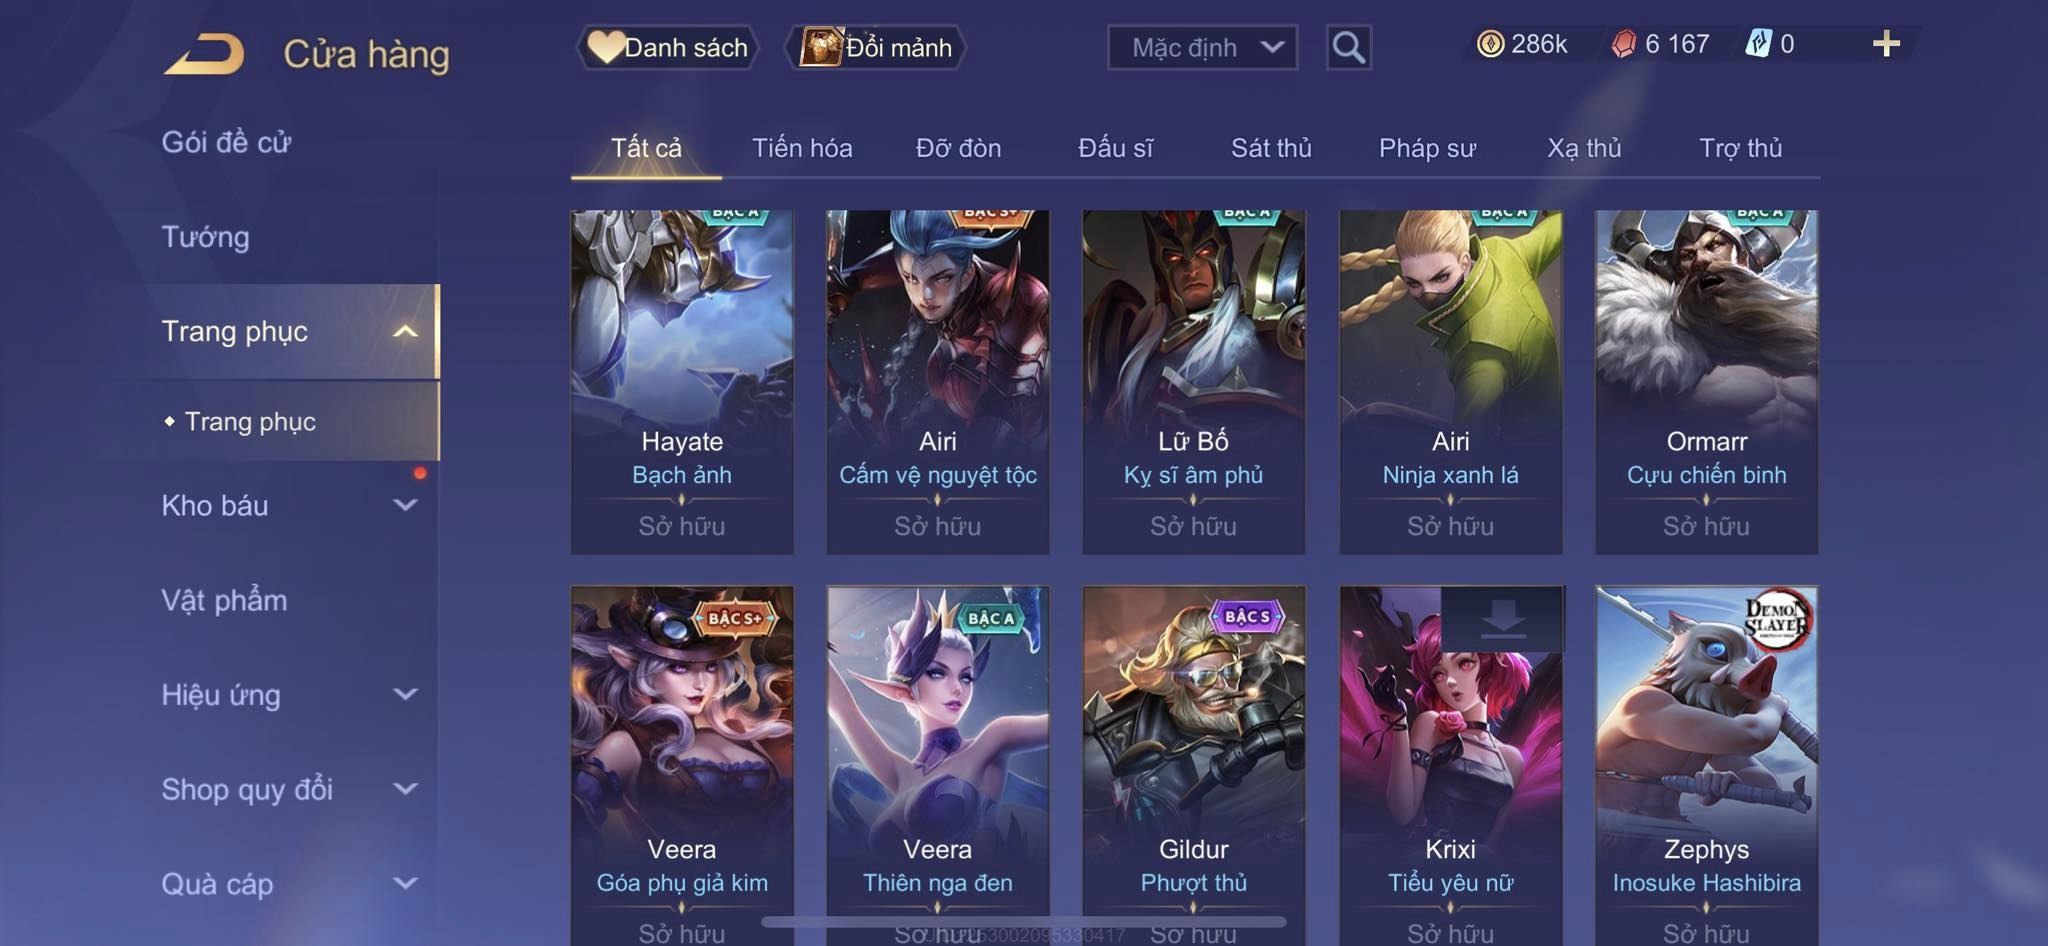Image resolution: width=2048 pixels, height=946 pixels.
Task: Tap the plus icon to add currency
Action: [1886, 44]
